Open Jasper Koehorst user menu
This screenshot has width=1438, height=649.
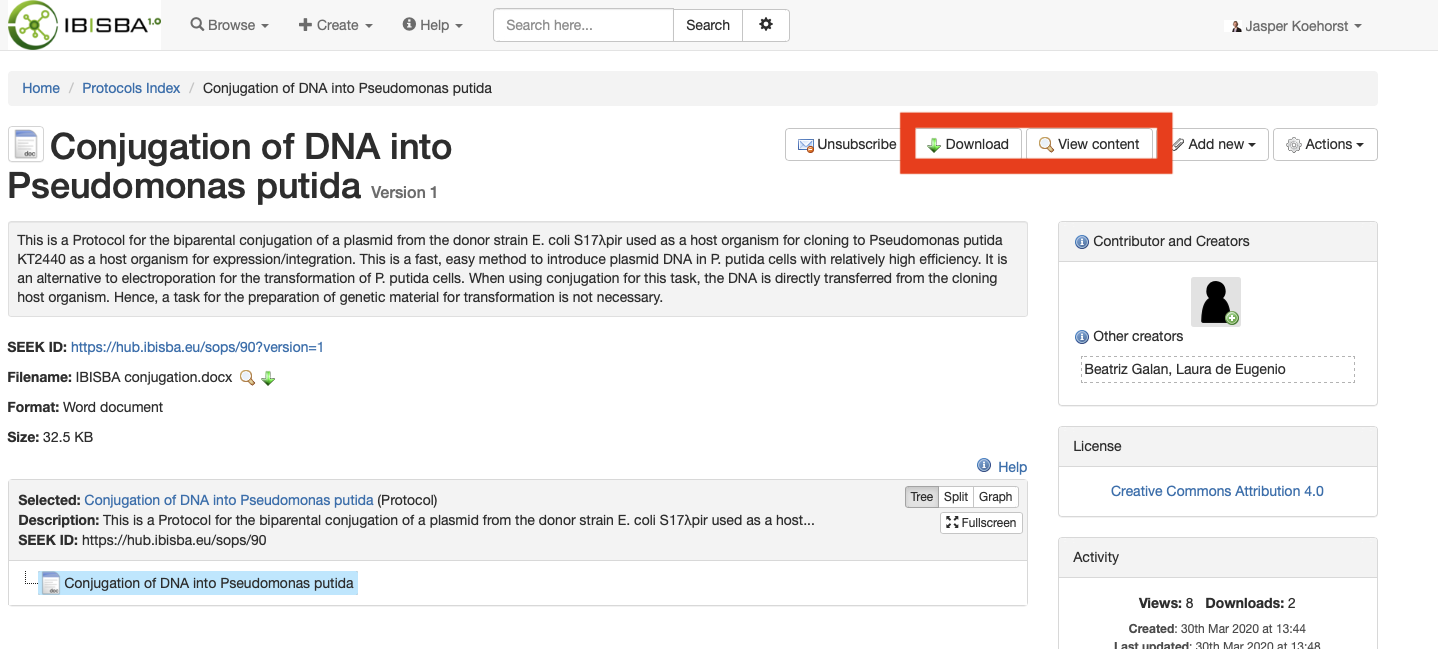pos(1296,26)
